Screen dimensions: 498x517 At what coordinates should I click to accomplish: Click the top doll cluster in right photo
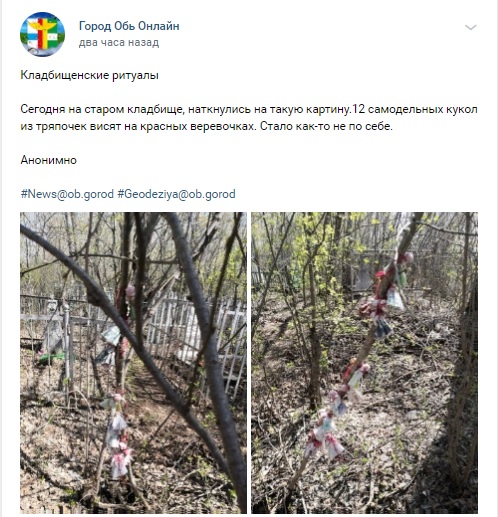pos(387,293)
